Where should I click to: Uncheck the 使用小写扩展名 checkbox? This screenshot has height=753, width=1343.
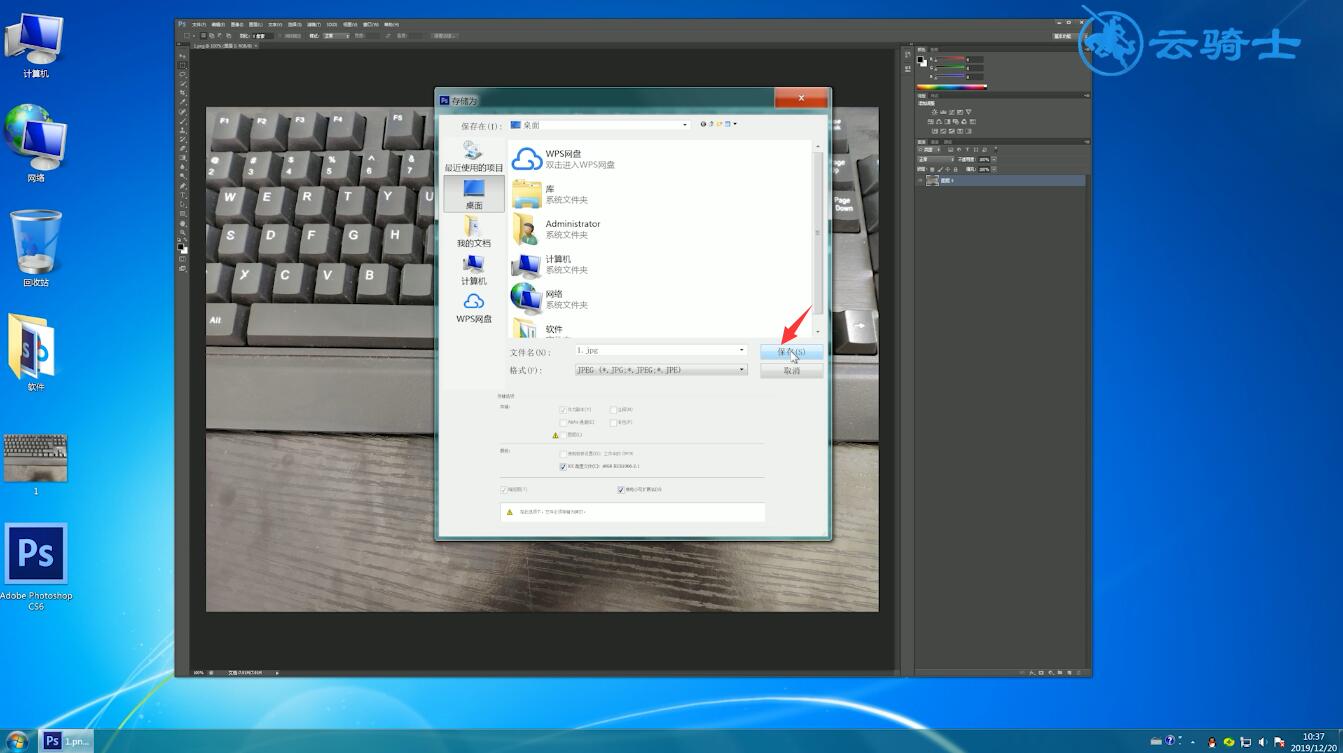(621, 490)
